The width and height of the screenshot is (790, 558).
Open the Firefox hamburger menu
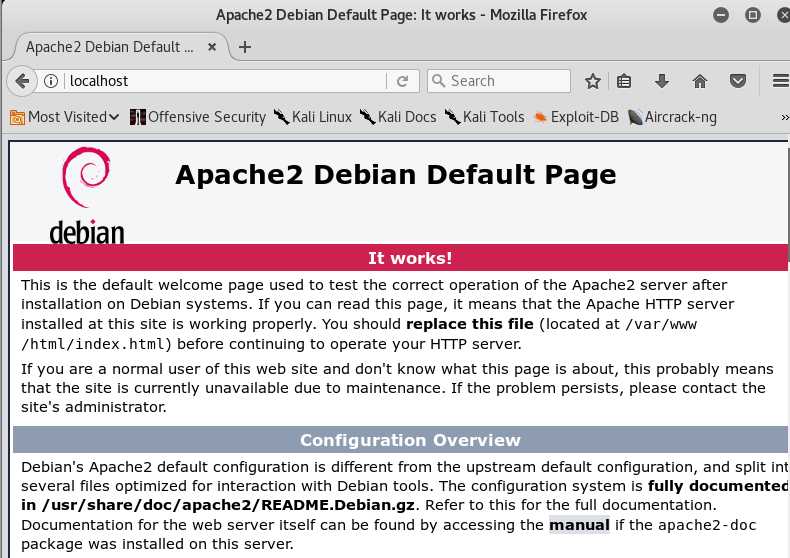(x=781, y=81)
